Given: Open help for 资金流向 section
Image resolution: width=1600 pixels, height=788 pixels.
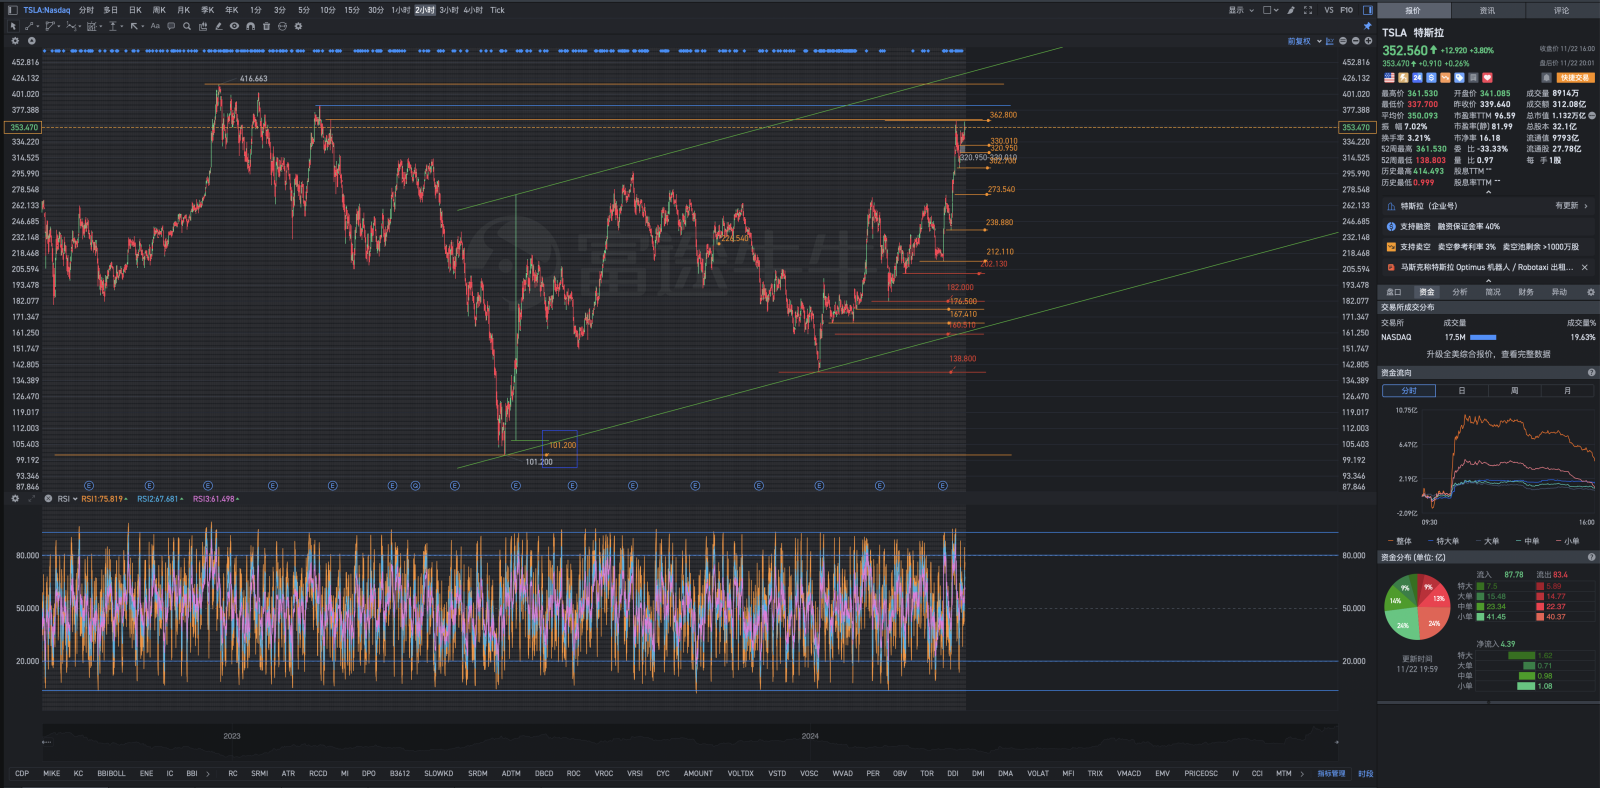Looking at the screenshot, I should point(1591,373).
